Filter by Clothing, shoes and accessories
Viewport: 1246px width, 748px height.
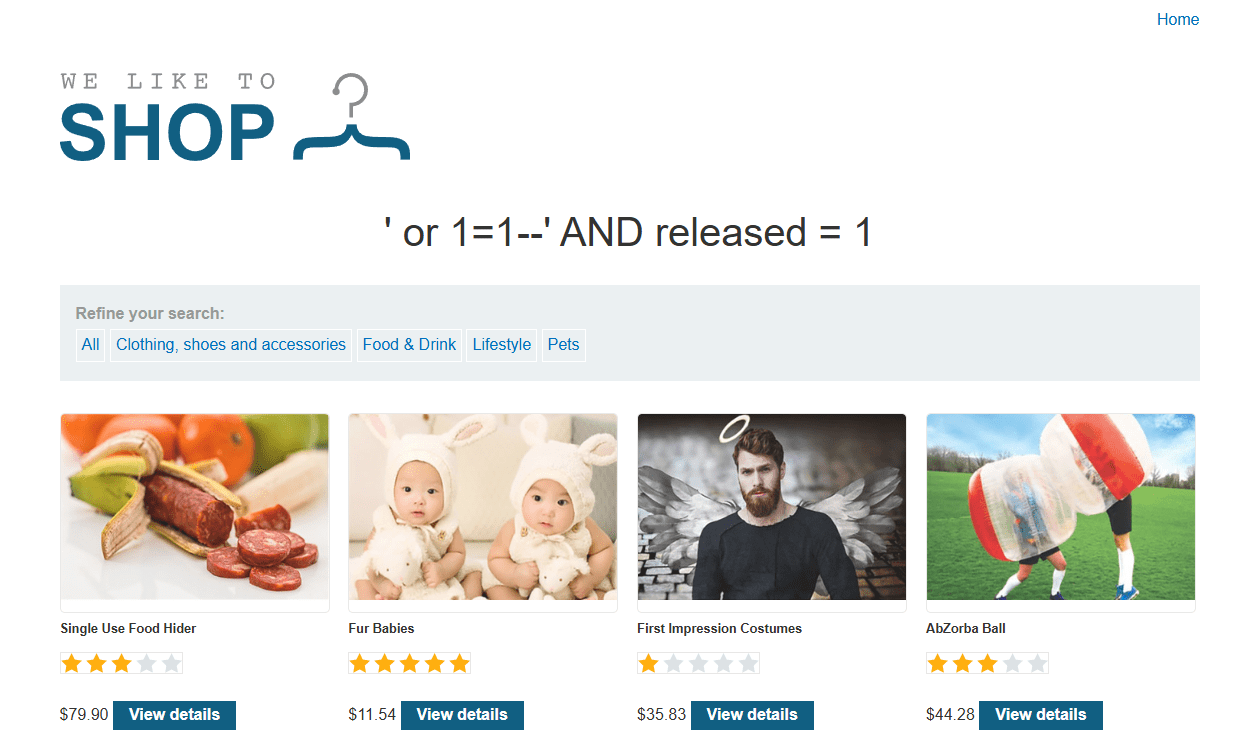231,345
